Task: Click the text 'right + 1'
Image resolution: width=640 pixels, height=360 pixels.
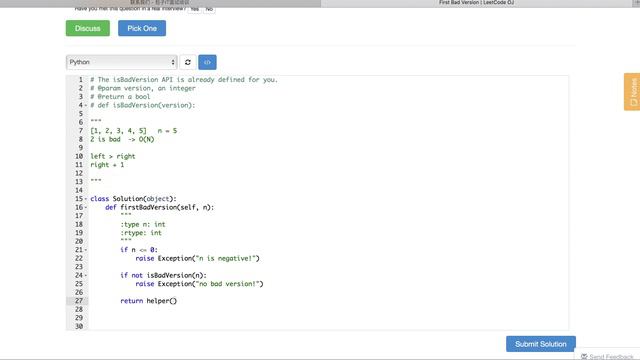Action: coord(107,165)
